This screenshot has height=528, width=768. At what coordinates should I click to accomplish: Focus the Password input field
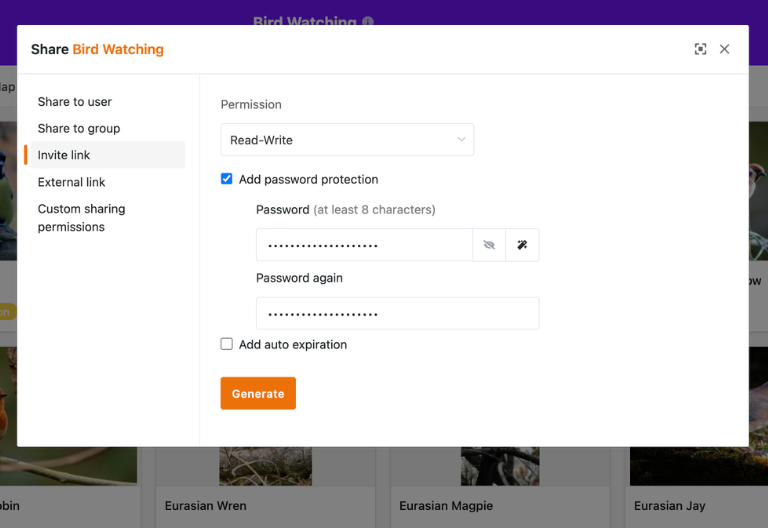[x=364, y=245]
